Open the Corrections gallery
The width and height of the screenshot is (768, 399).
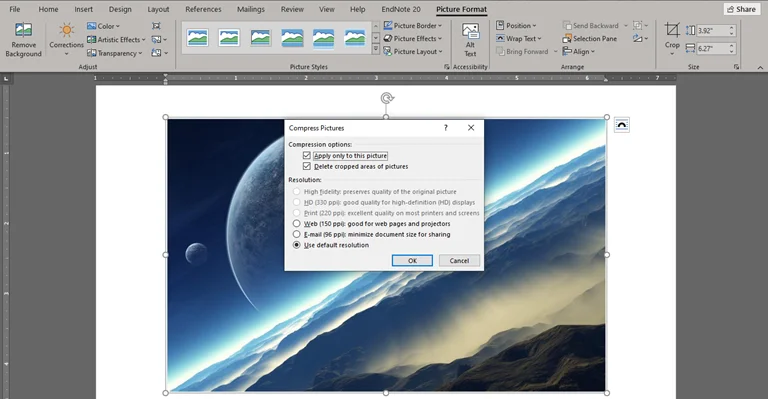pos(66,40)
